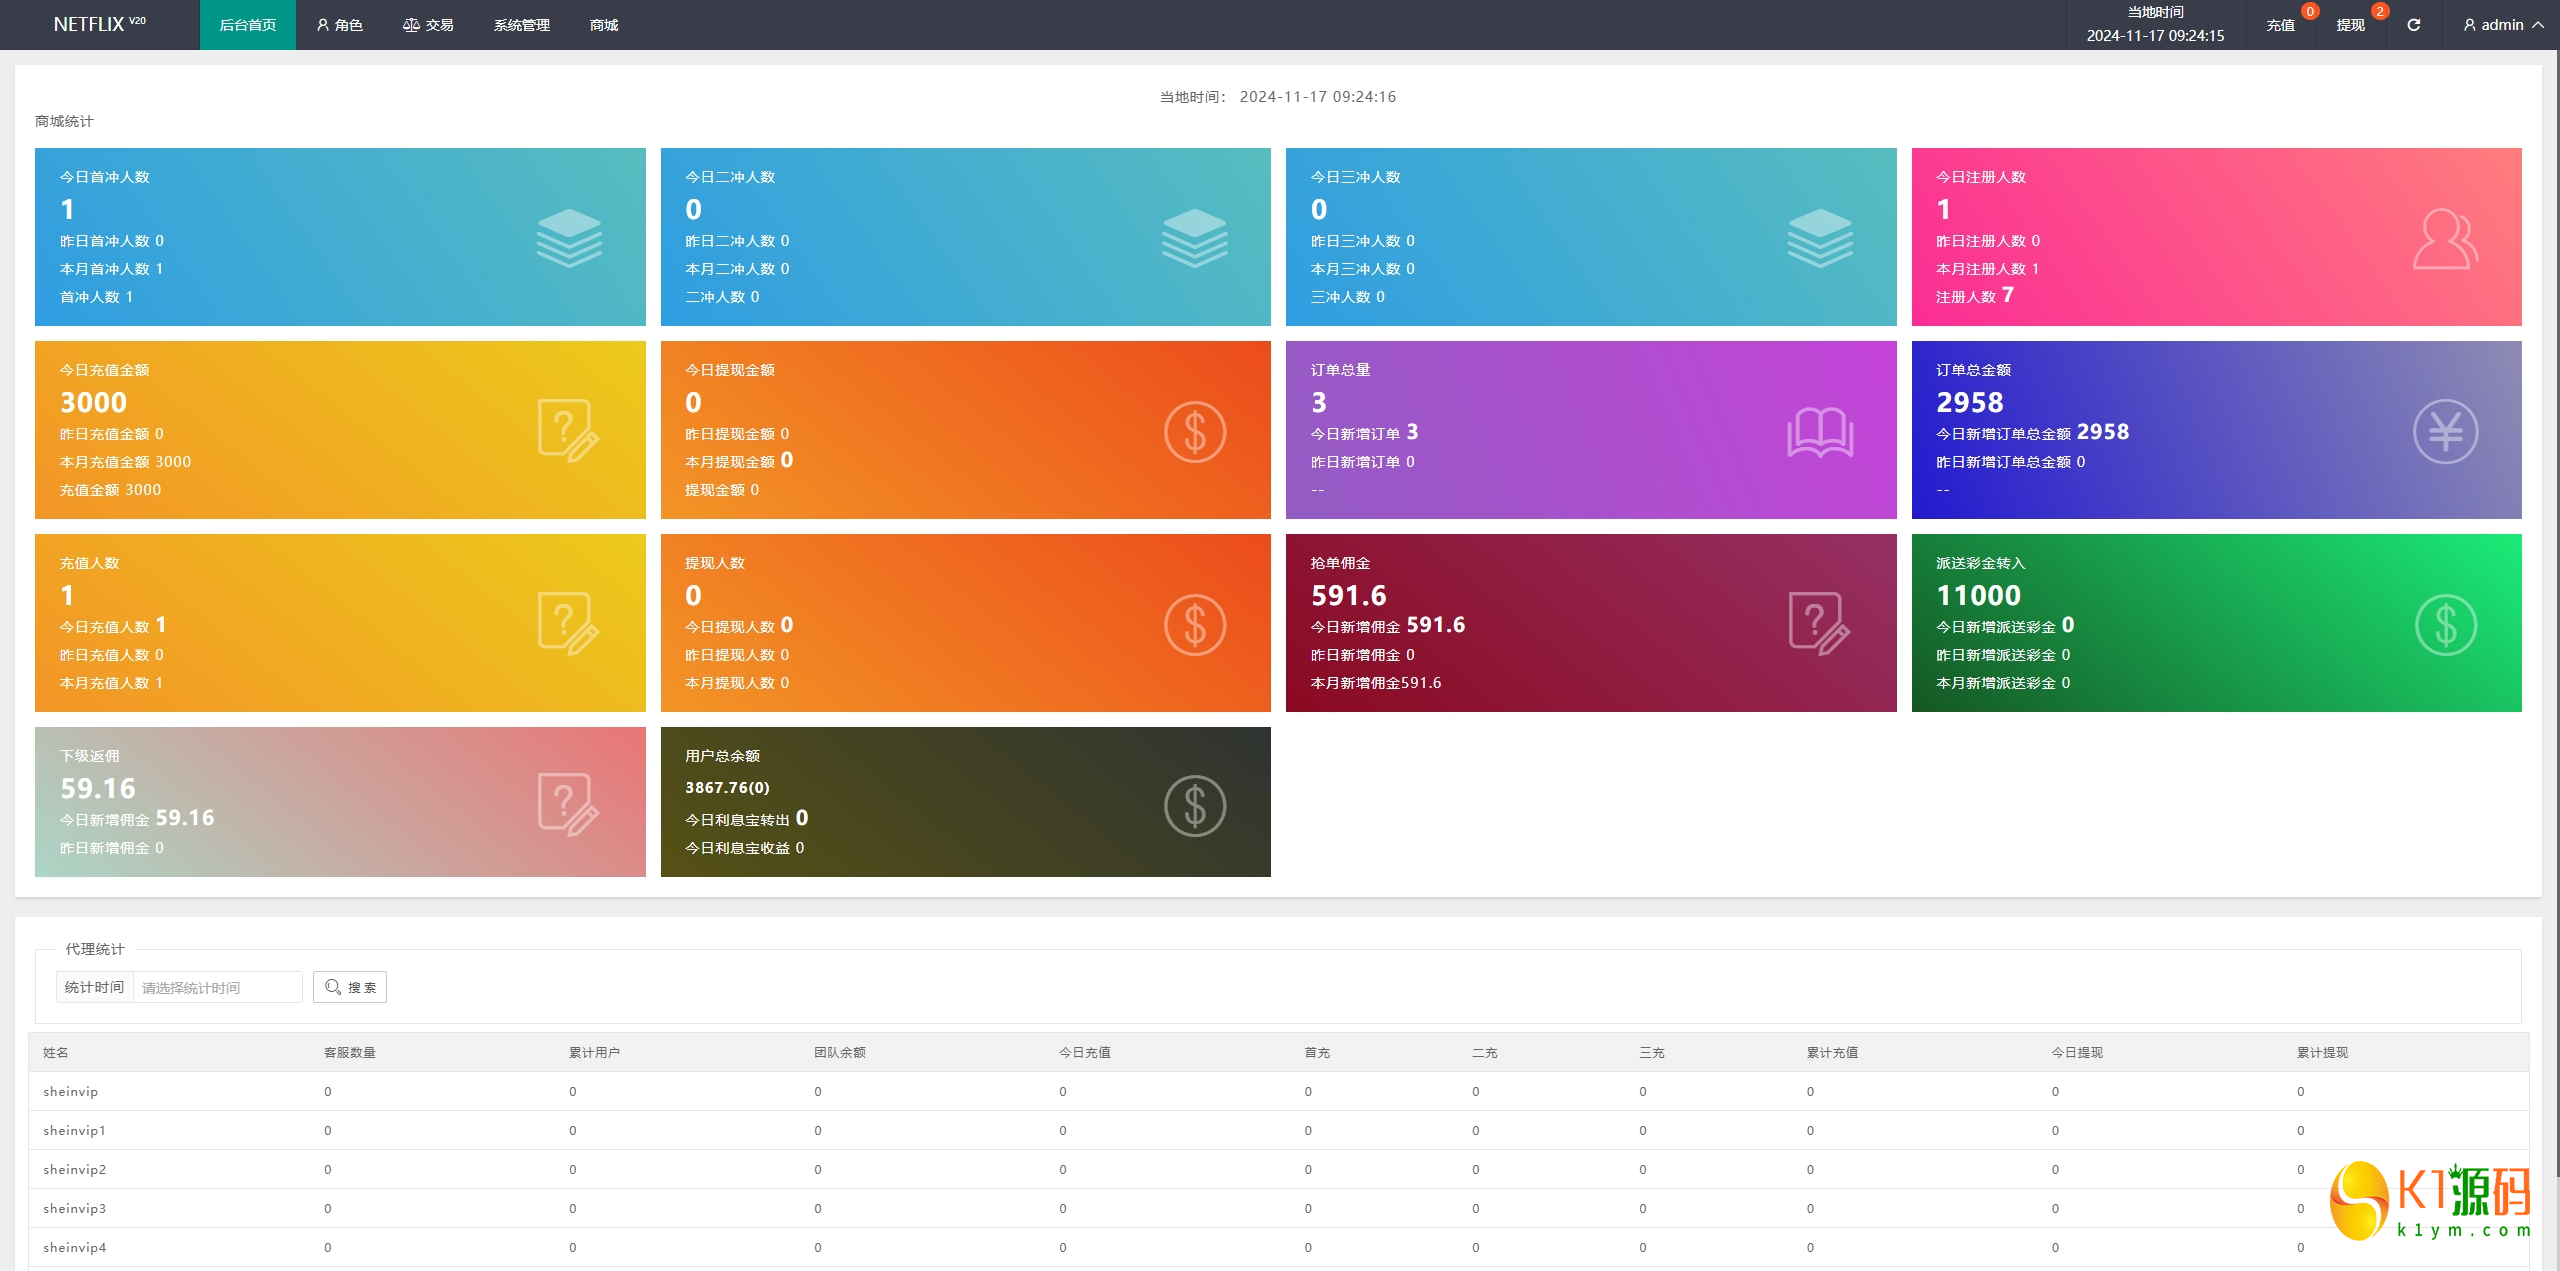Image resolution: width=2560 pixels, height=1271 pixels.
Task: Open 提现 notifications with badge 2
Action: (2351, 25)
